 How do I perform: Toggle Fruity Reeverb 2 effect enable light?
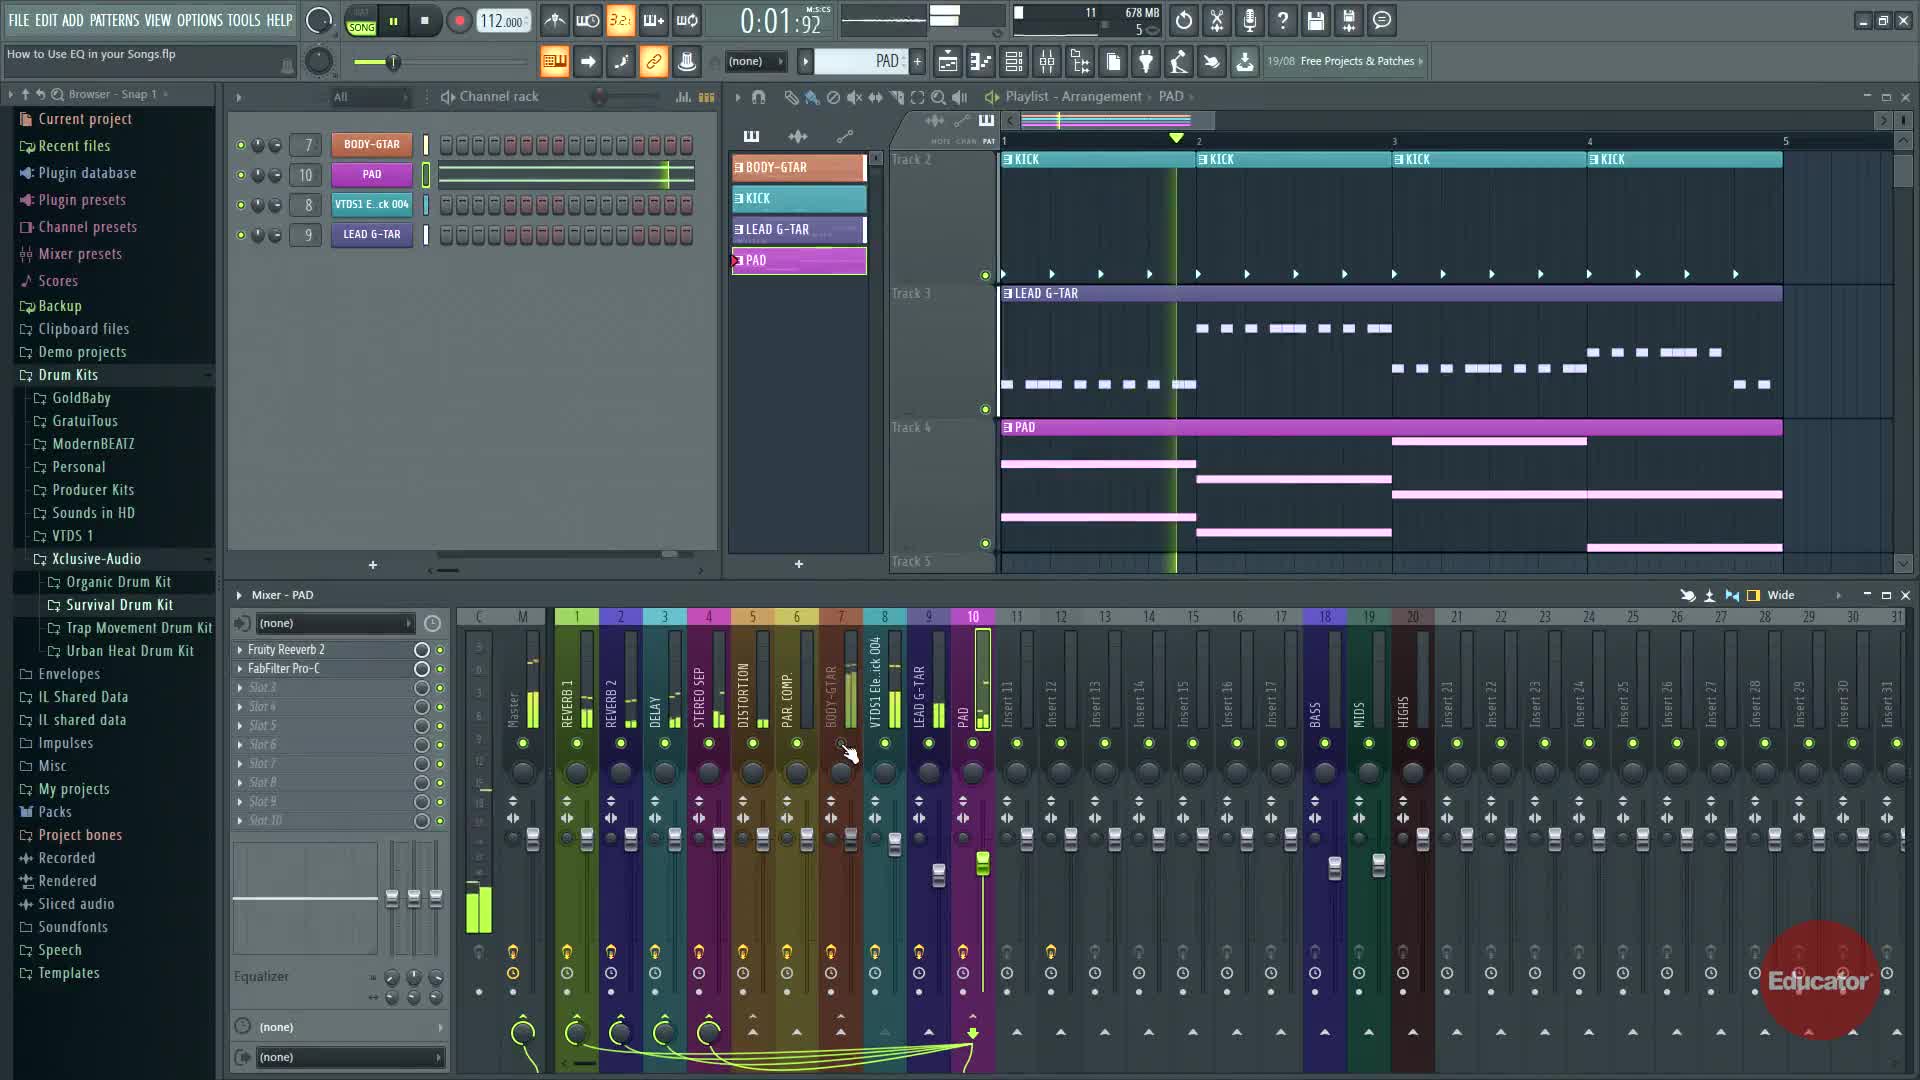[x=439, y=650]
